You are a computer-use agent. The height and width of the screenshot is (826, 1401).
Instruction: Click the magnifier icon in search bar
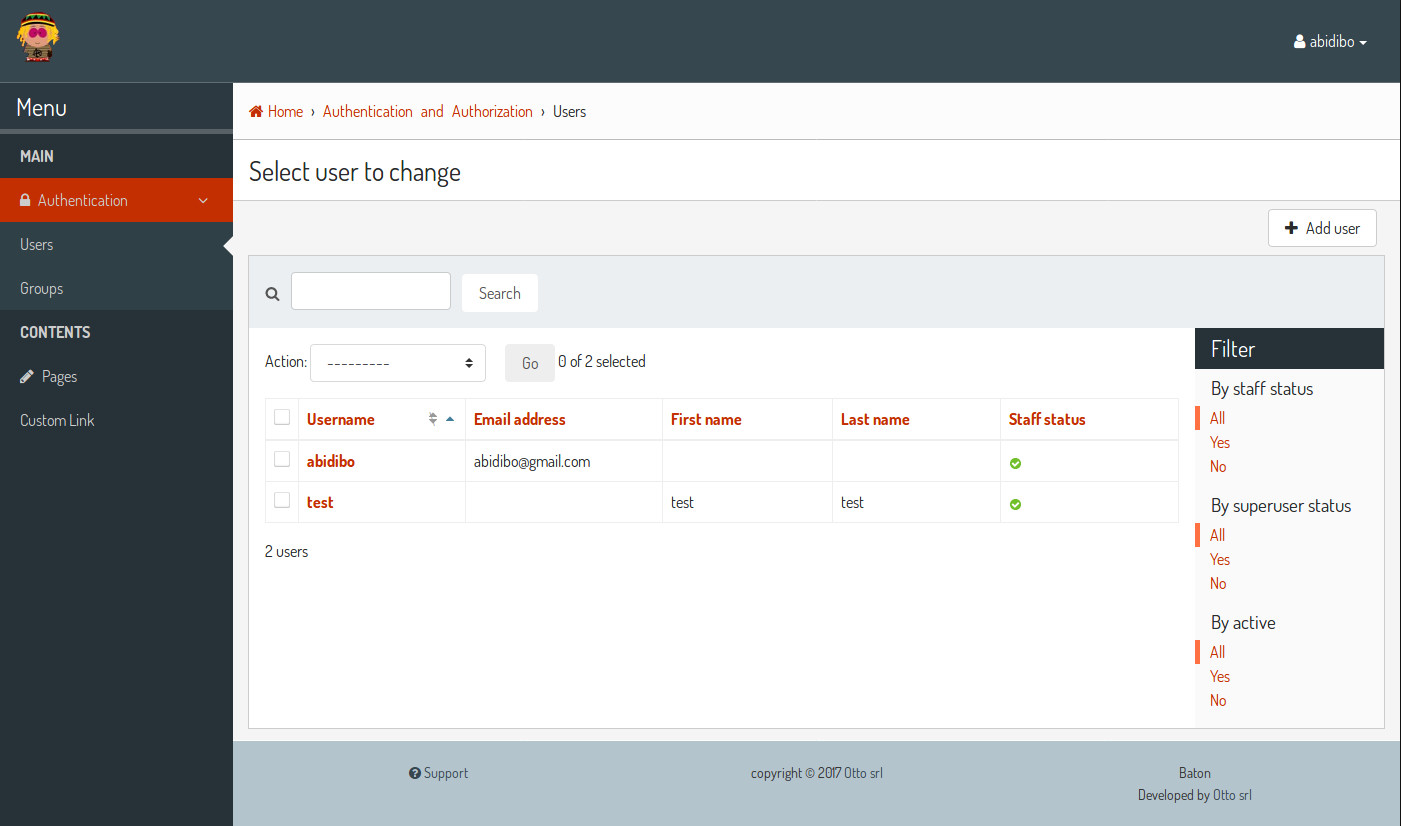(x=272, y=294)
